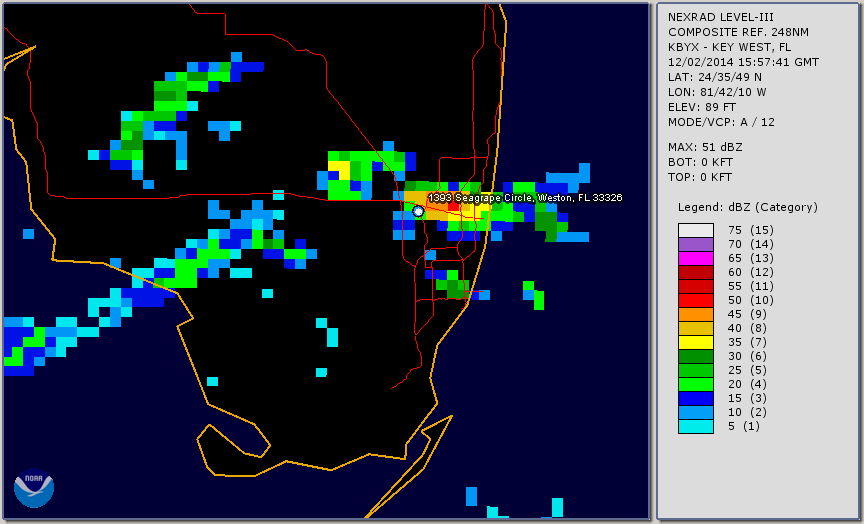Select the 35 dBZ yellow legend swatch

point(695,343)
